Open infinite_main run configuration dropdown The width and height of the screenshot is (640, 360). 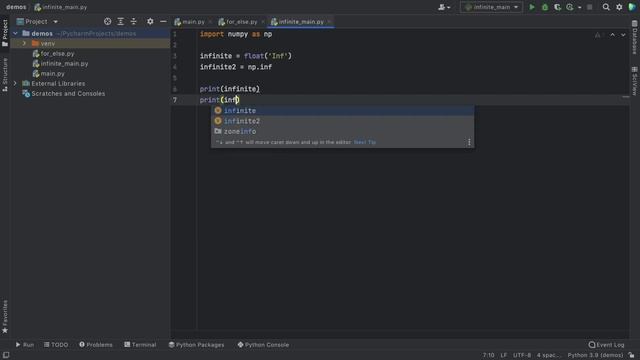pos(491,7)
